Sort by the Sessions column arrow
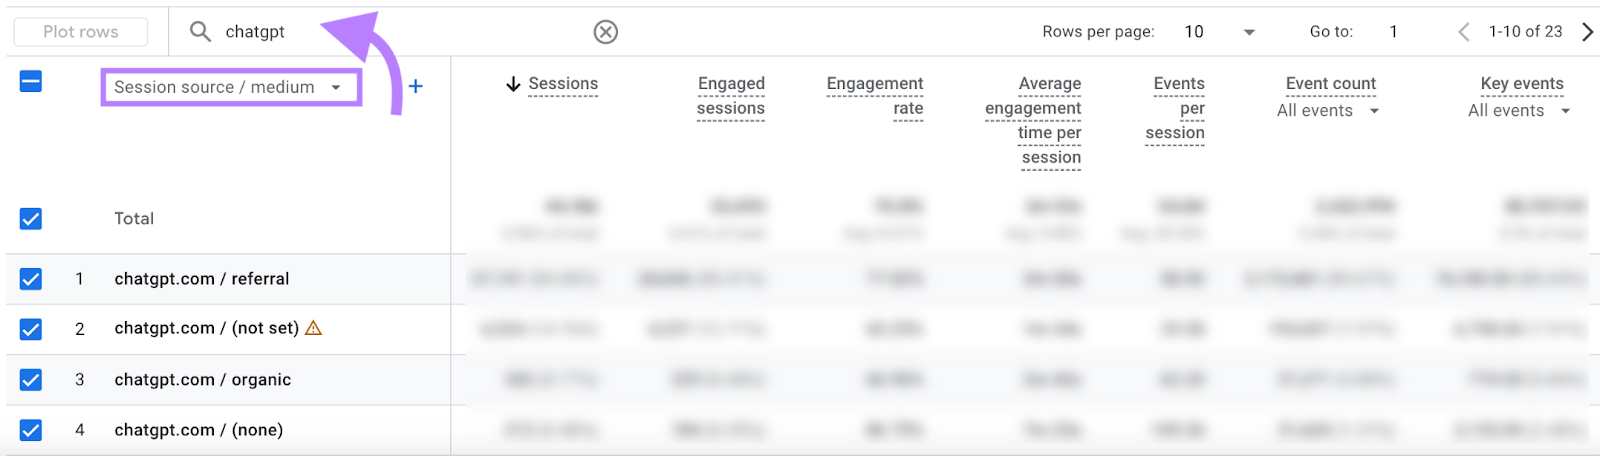The width and height of the screenshot is (1600, 456). (x=513, y=84)
